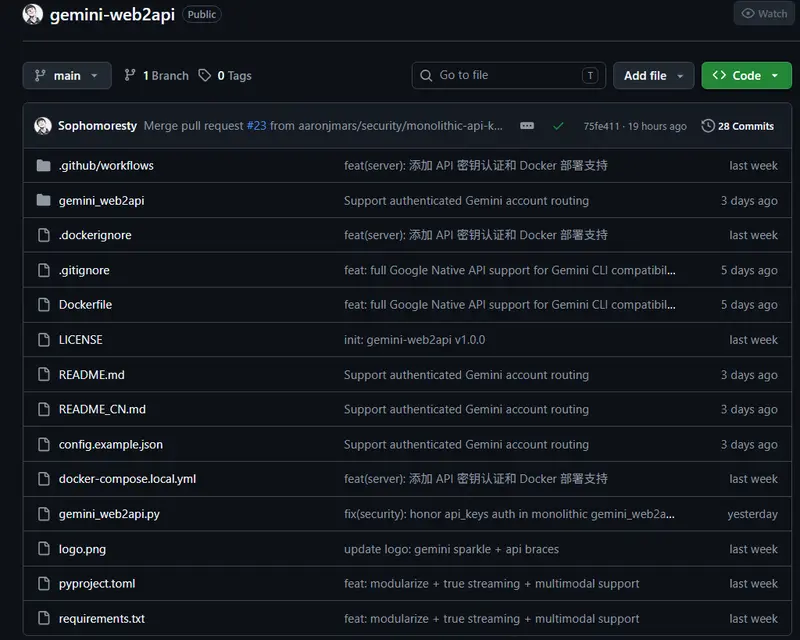
Task: Expand commit message ellipsis button
Action: [527, 126]
